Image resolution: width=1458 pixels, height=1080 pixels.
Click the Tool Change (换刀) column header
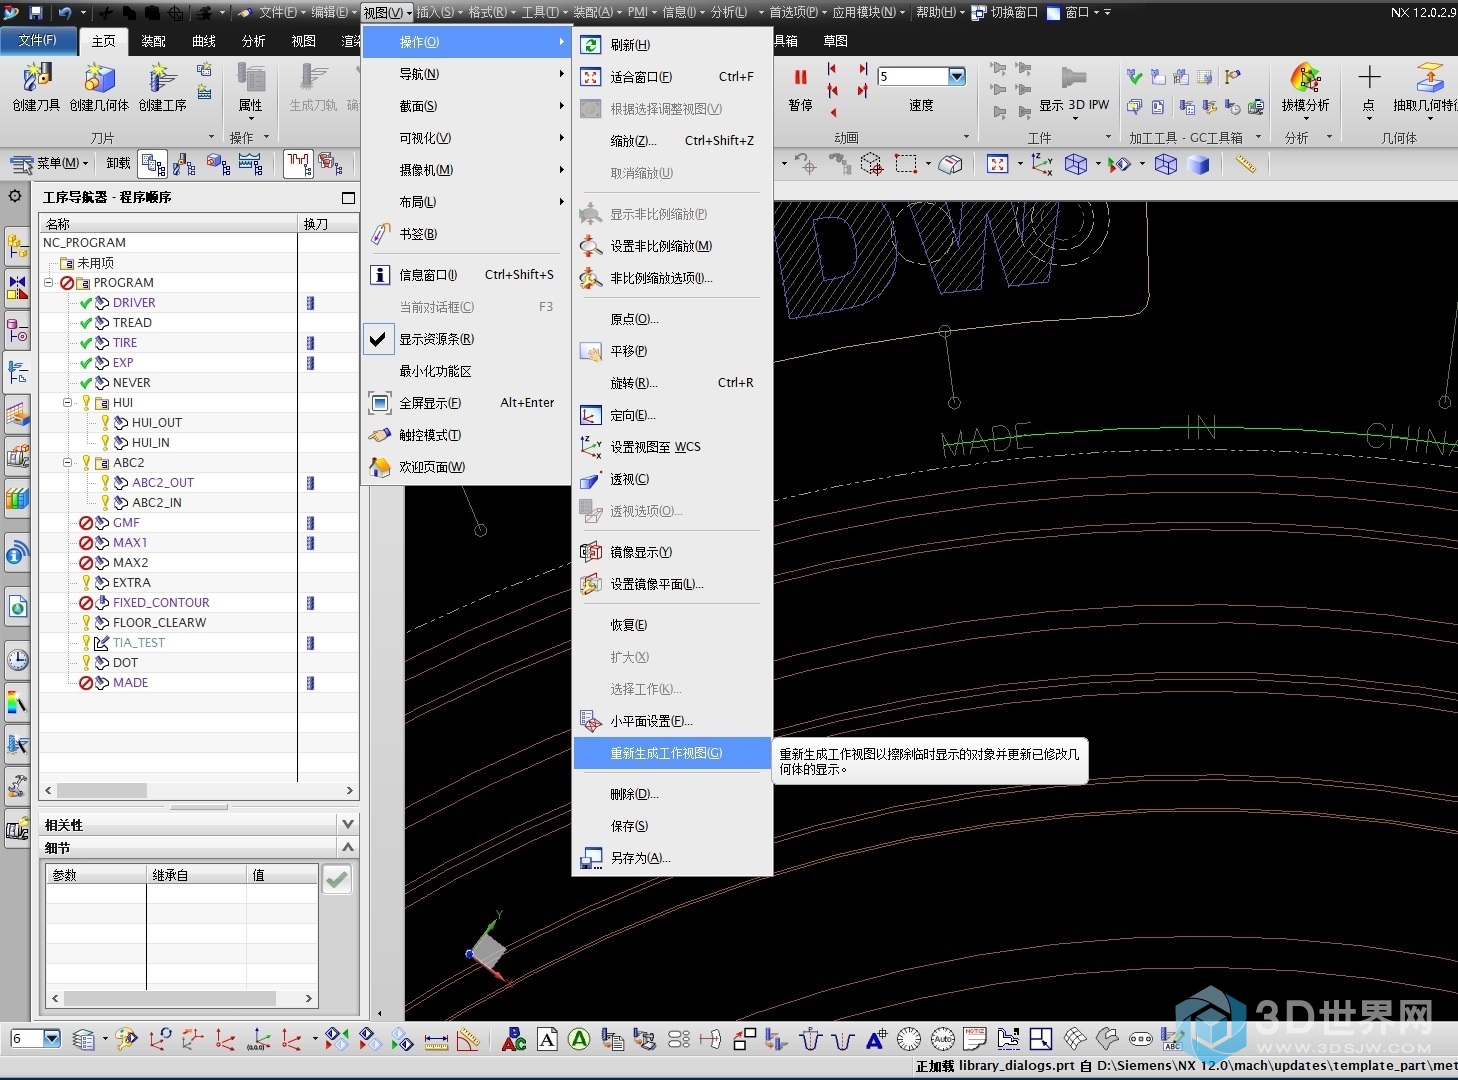click(x=328, y=223)
